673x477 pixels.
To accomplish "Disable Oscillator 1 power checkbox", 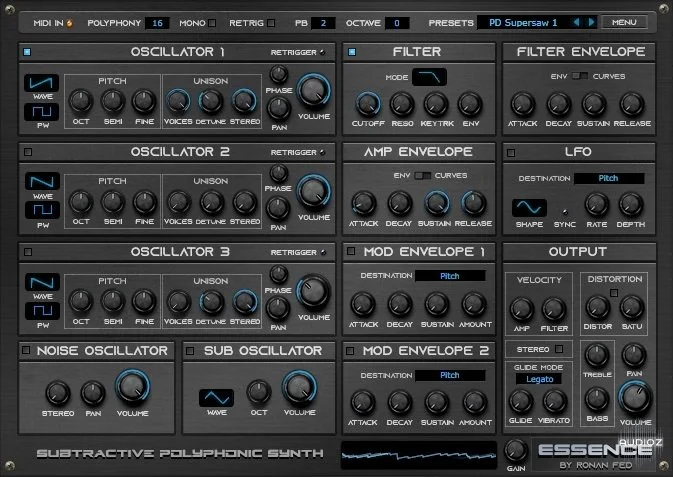I will (27, 52).
